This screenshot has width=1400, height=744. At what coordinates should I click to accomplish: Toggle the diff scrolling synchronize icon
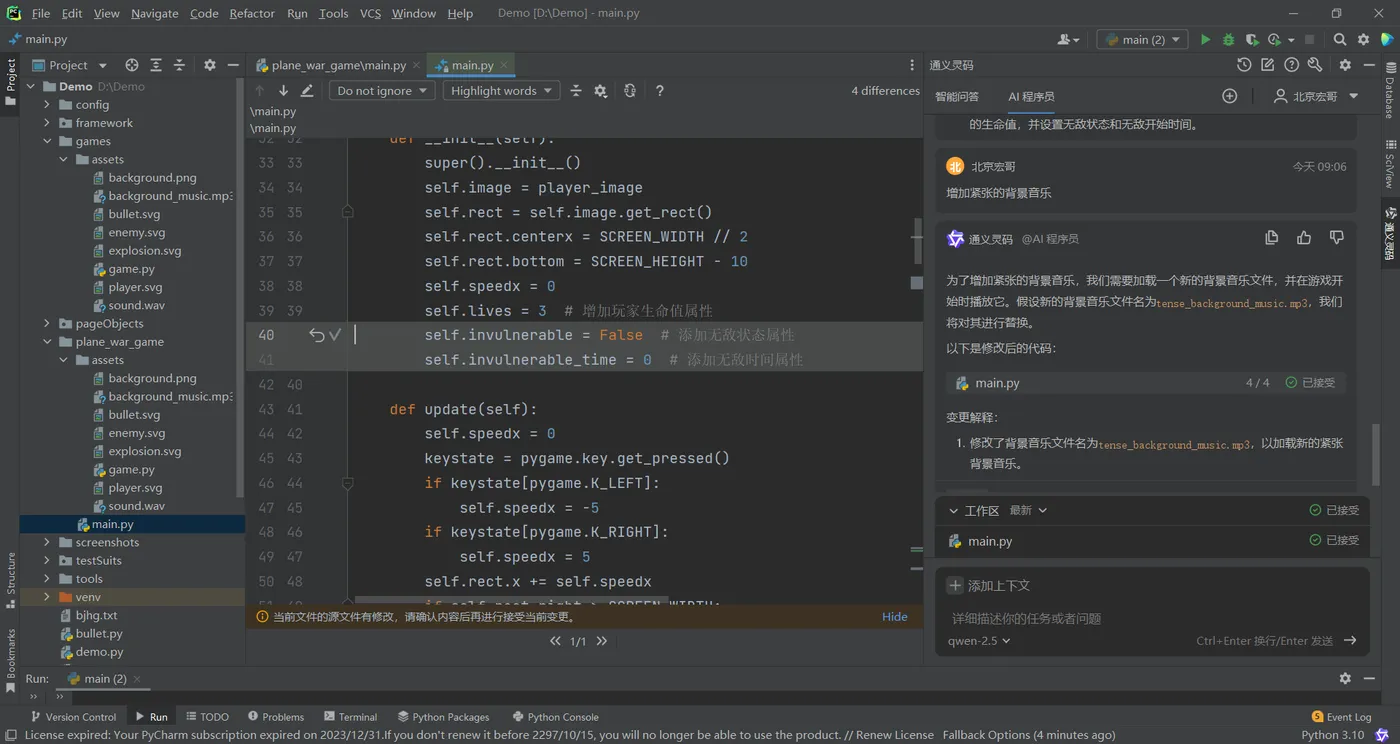pos(629,91)
